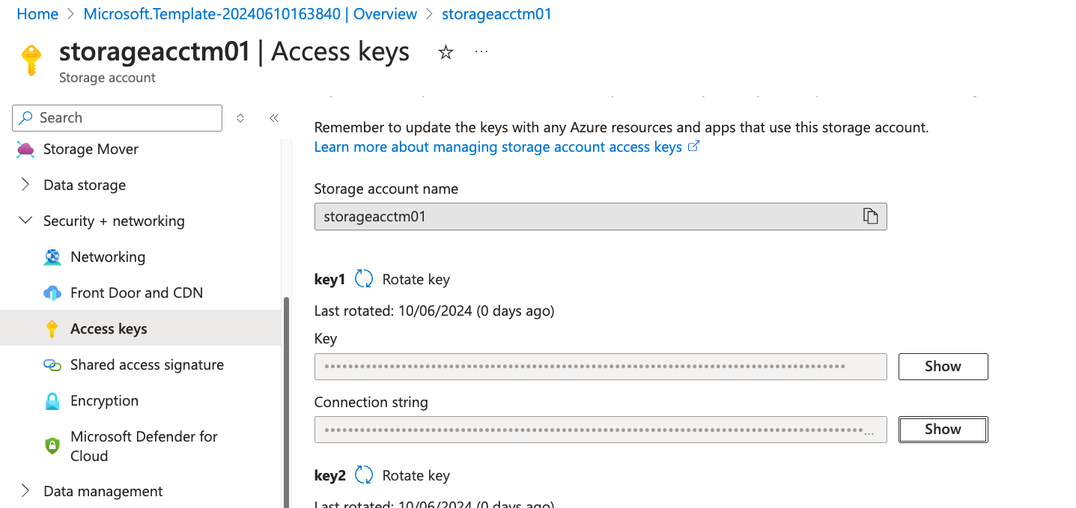Click the Encryption lock icon
1076x508 pixels.
52,401
